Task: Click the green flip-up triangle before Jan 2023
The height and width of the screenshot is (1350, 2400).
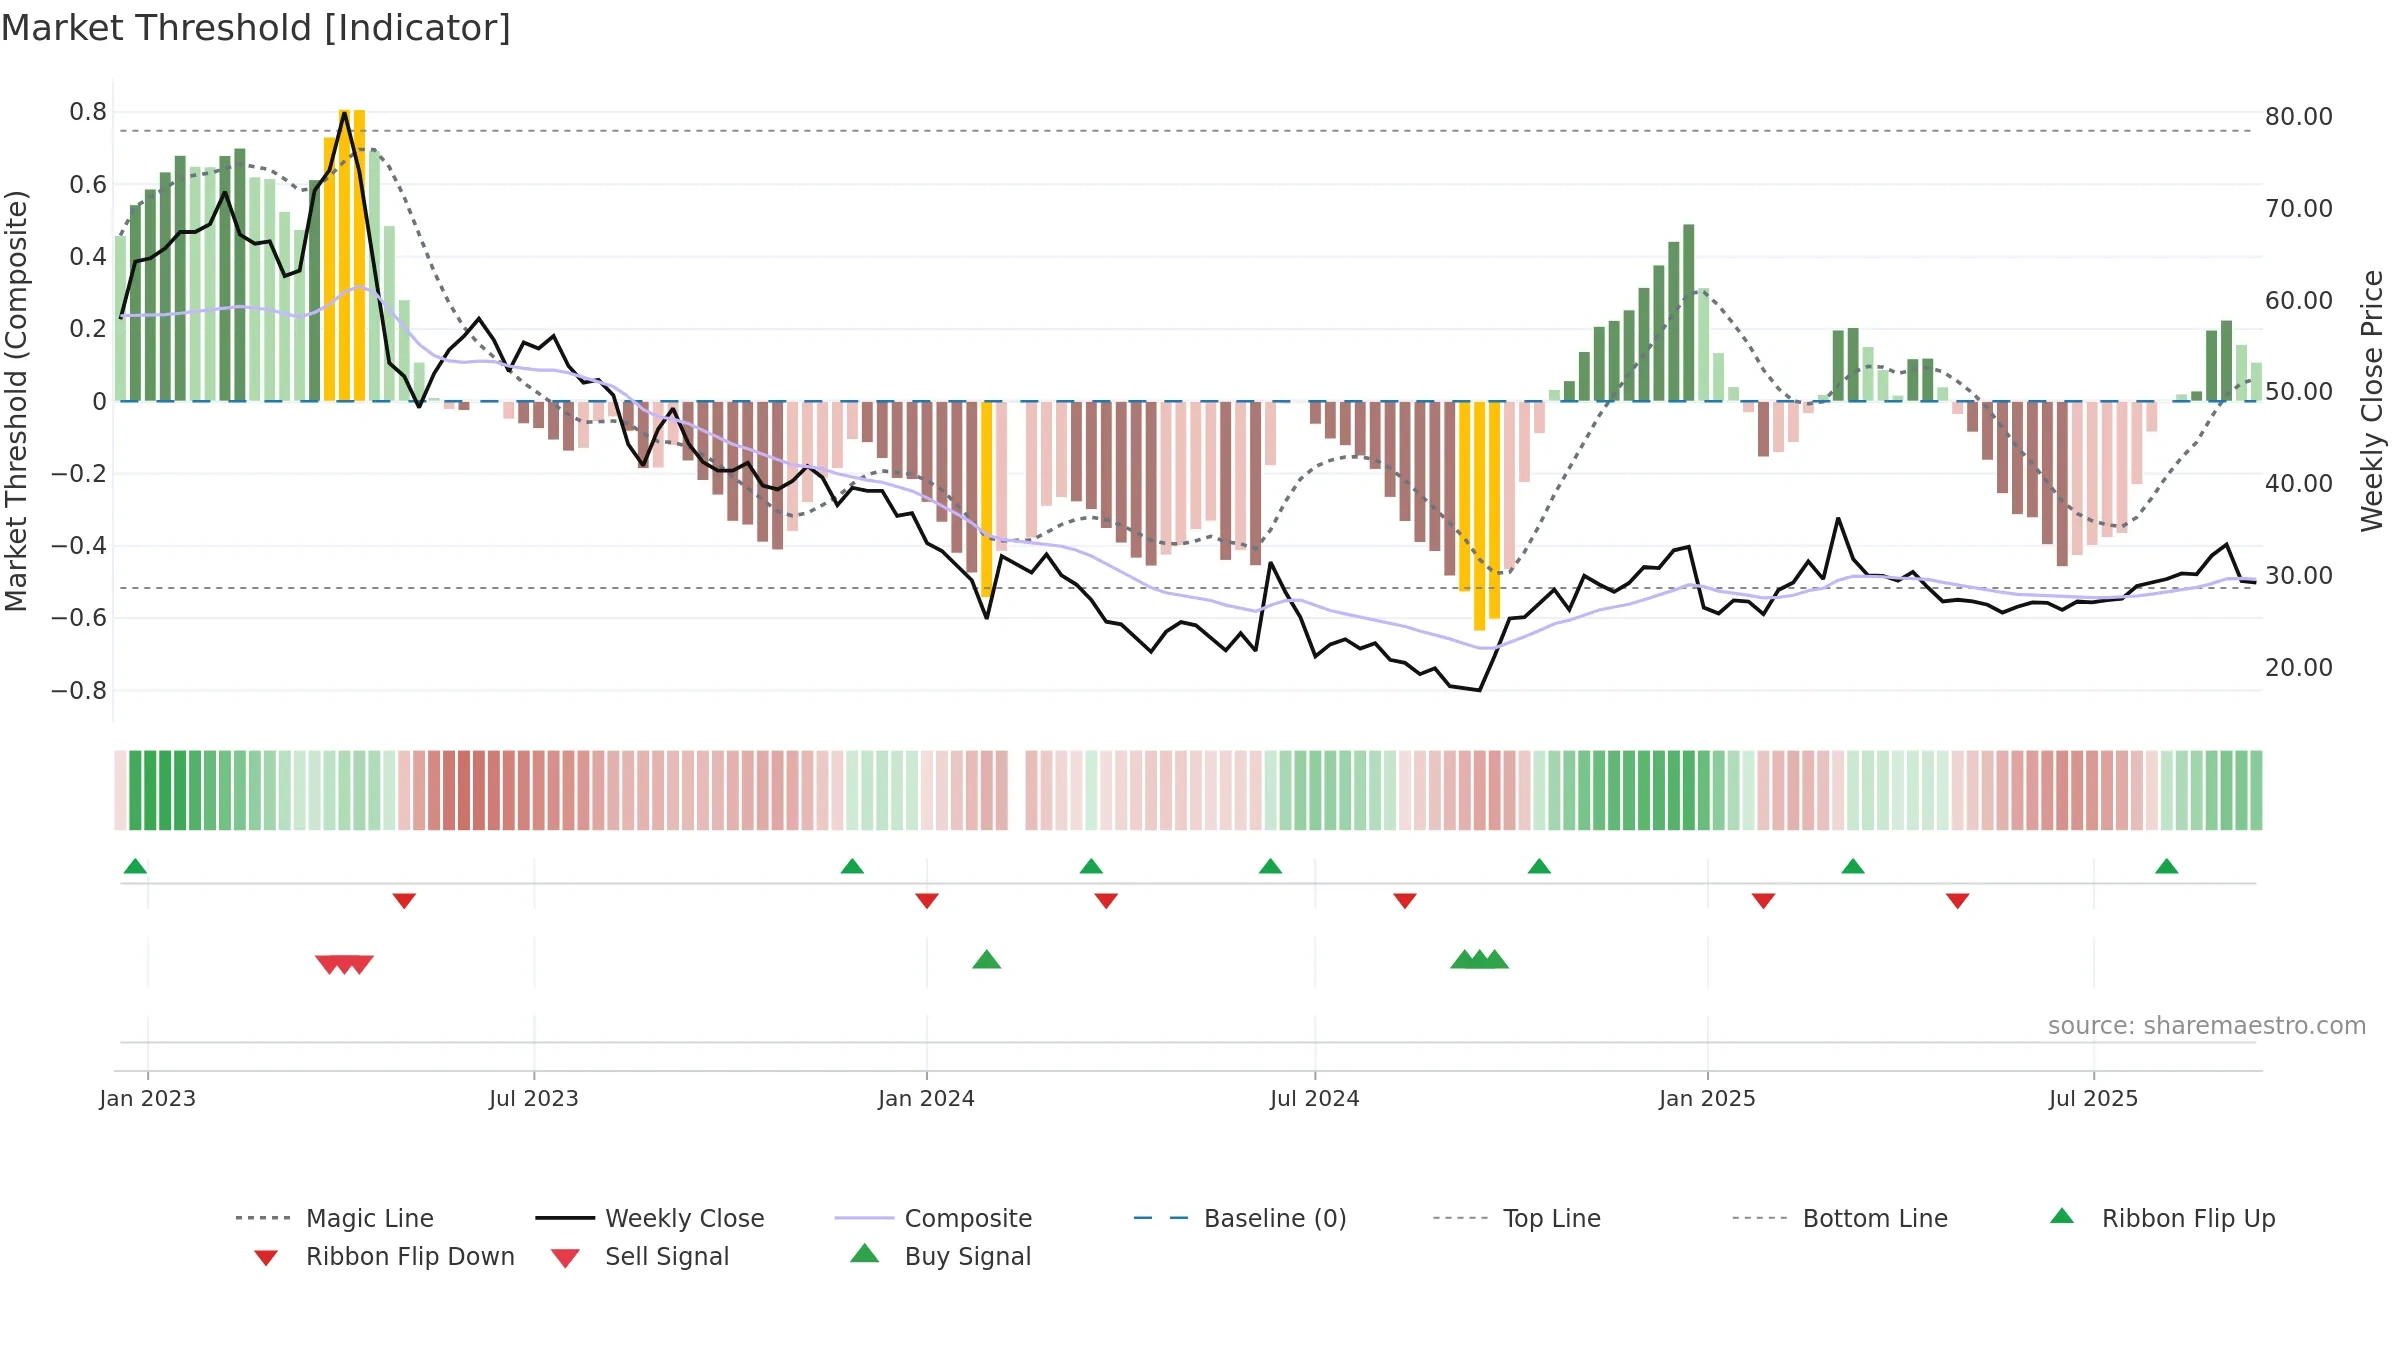Action: [135, 866]
